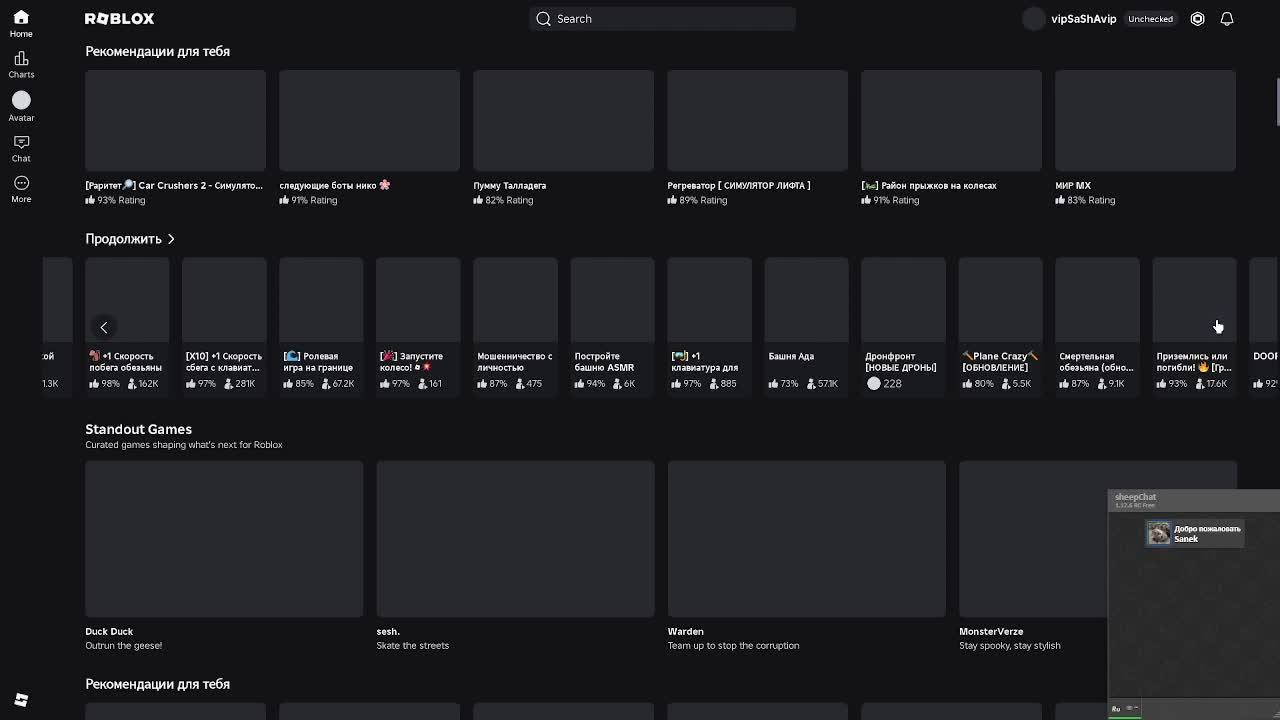Click the previous arrow in the Продолжить carousel

point(103,327)
